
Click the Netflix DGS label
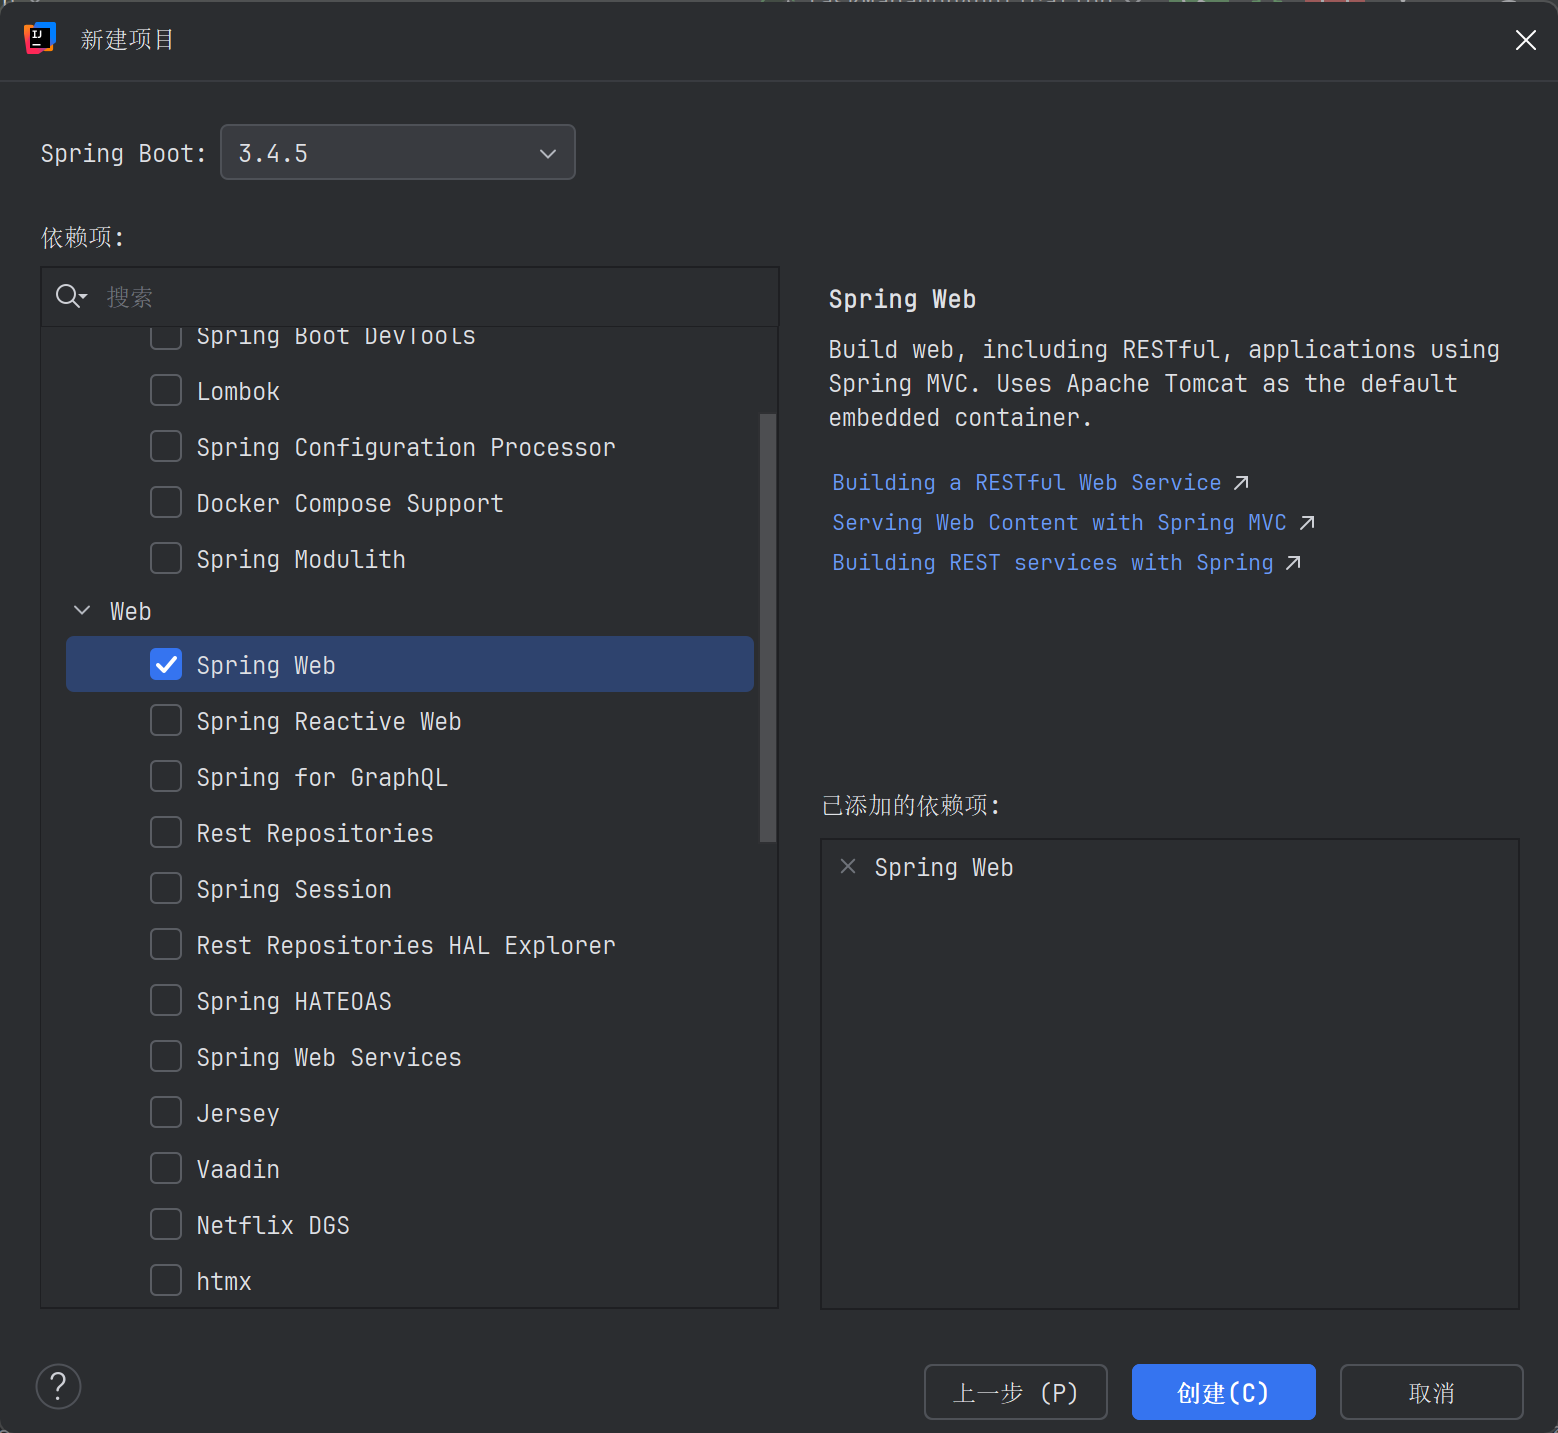[273, 1225]
